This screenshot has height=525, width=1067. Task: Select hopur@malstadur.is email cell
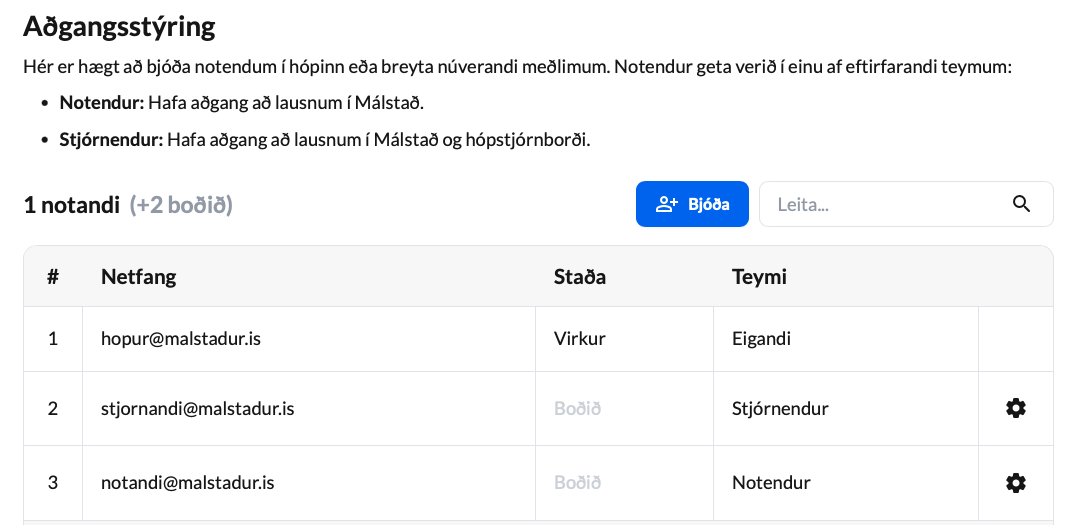pos(309,339)
